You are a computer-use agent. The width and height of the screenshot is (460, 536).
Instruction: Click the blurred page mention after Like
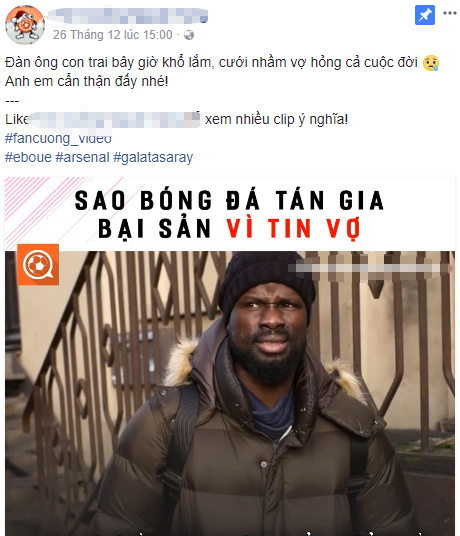[114, 119]
